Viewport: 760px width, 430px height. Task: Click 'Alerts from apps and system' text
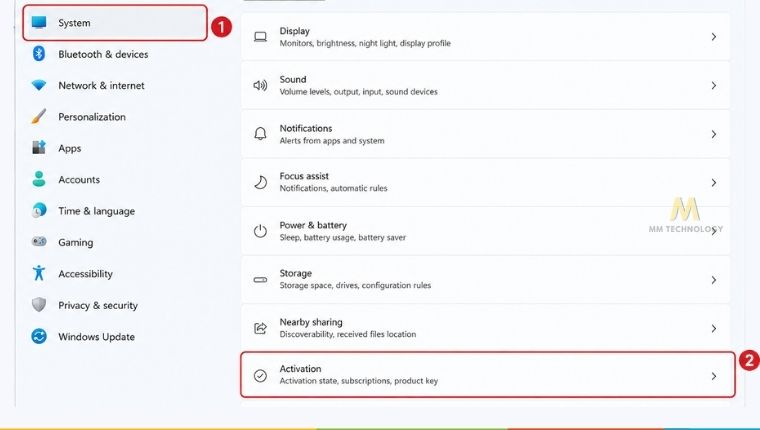tap(332, 141)
